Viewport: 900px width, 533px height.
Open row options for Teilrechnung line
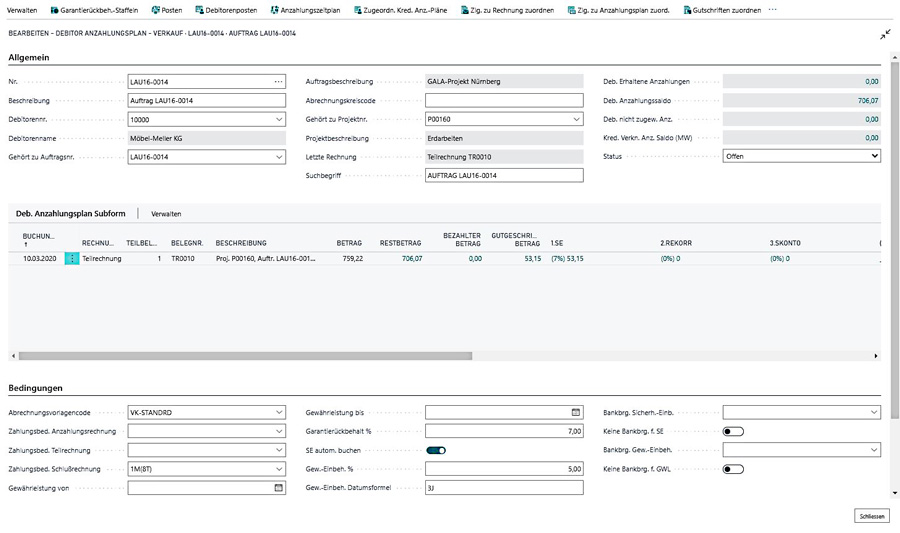[x=72, y=259]
